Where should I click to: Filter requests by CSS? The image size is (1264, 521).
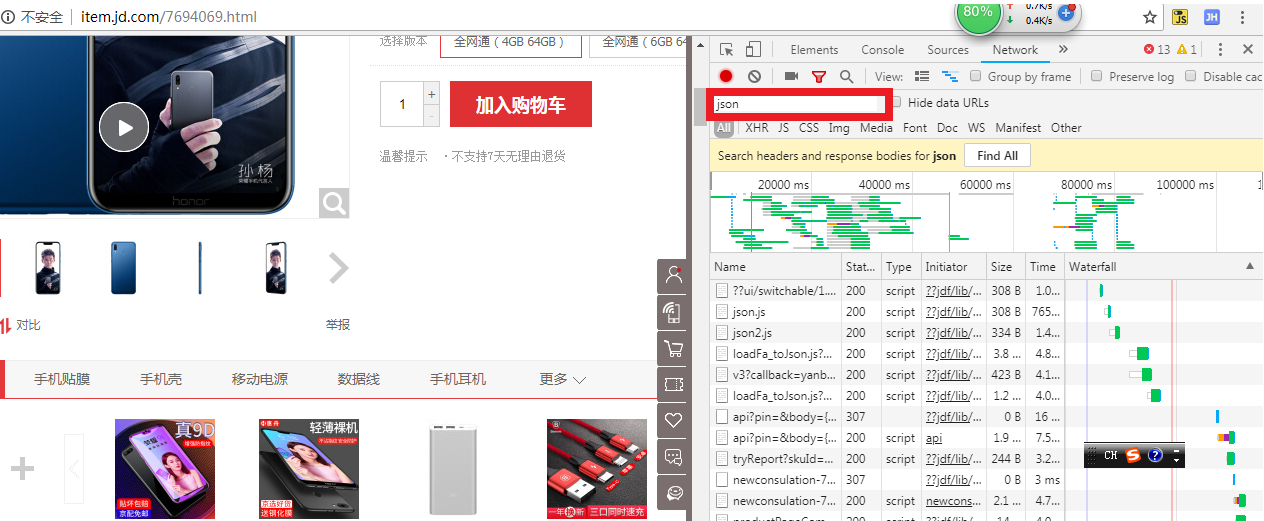pos(809,128)
